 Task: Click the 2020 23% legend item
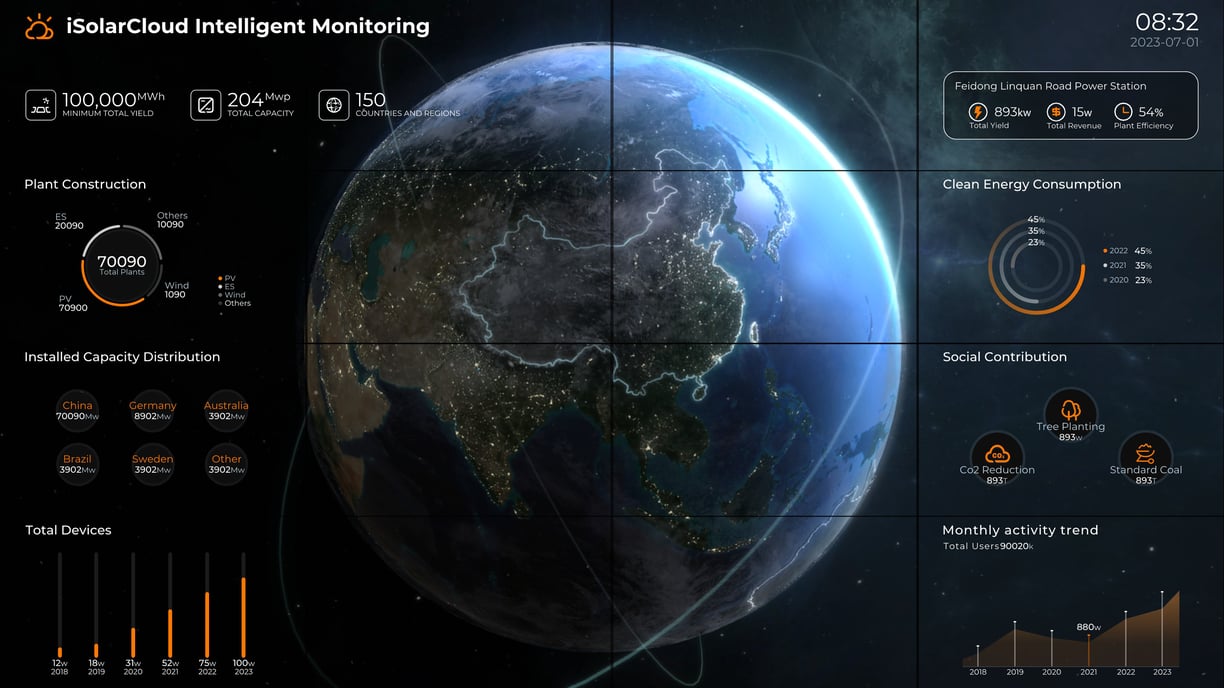pos(1127,280)
